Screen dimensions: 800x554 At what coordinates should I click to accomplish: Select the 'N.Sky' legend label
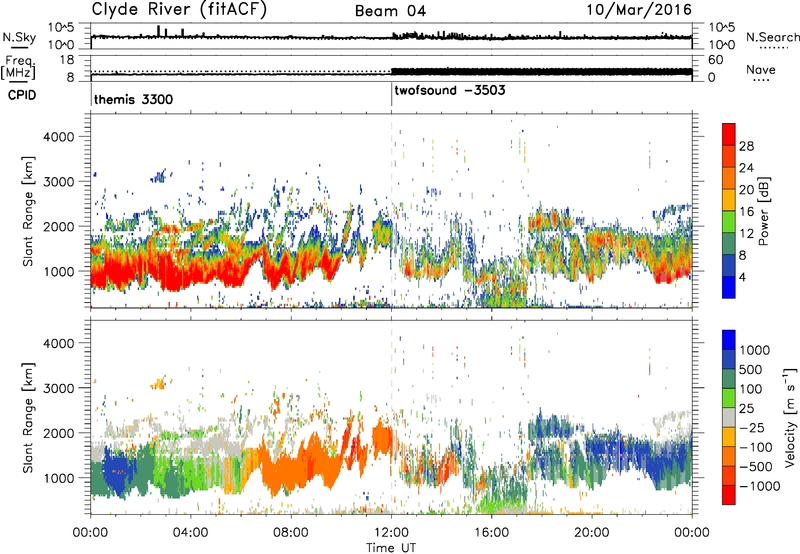pos(19,37)
